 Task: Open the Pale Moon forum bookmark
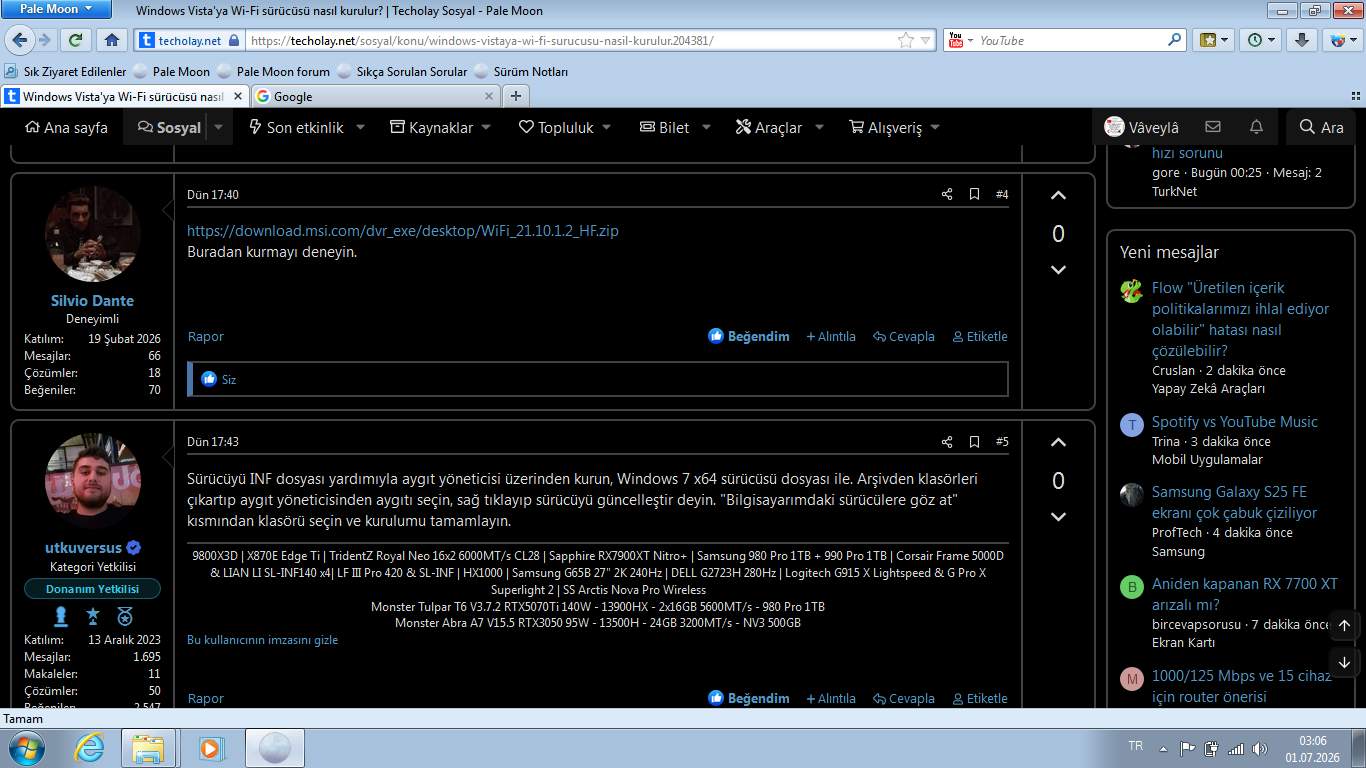point(273,71)
